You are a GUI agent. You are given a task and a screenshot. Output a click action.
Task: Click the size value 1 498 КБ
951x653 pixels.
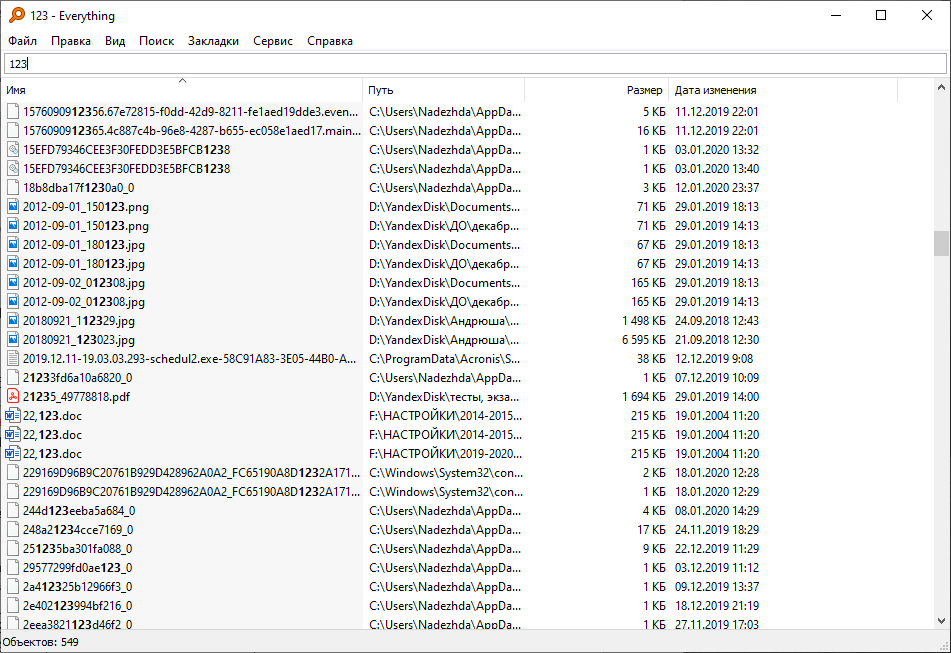(x=644, y=321)
